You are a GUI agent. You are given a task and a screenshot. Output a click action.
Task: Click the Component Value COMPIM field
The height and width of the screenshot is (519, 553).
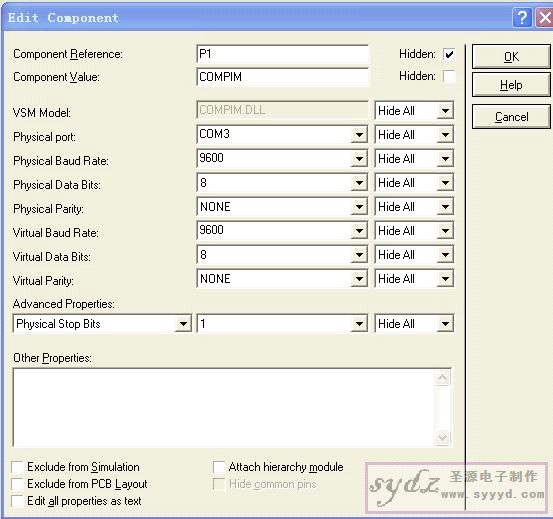pos(282,77)
